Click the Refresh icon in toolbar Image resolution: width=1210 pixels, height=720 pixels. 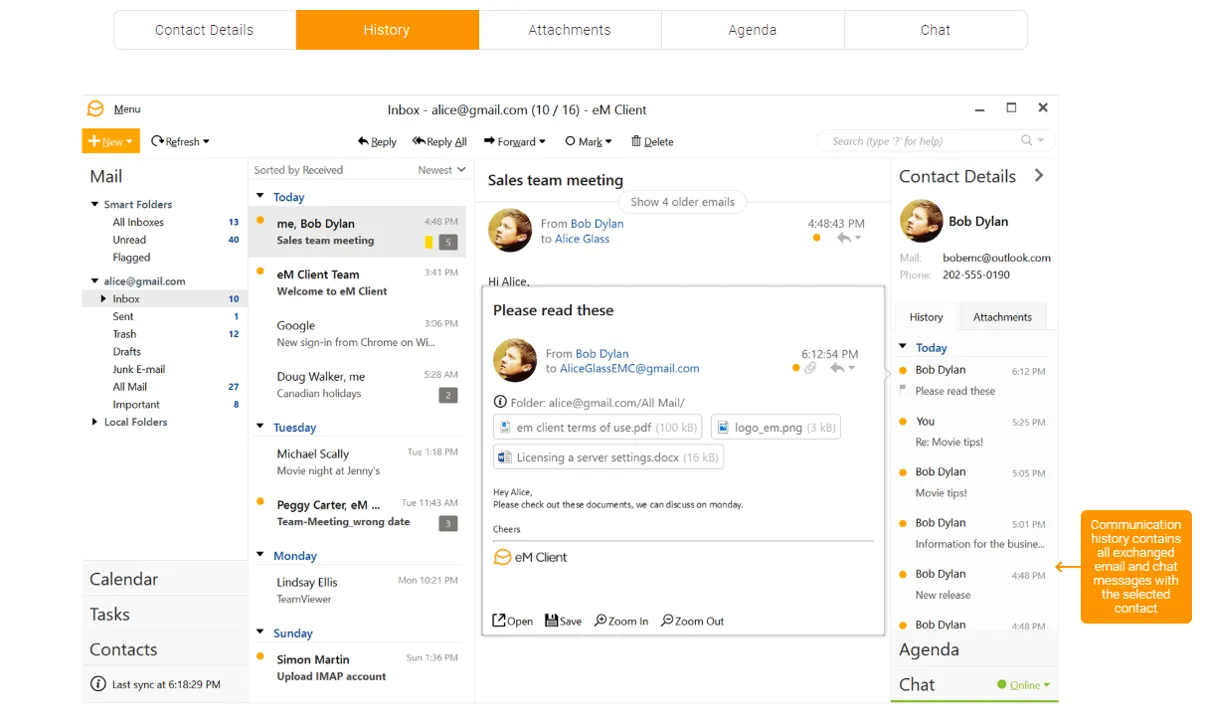(x=157, y=141)
